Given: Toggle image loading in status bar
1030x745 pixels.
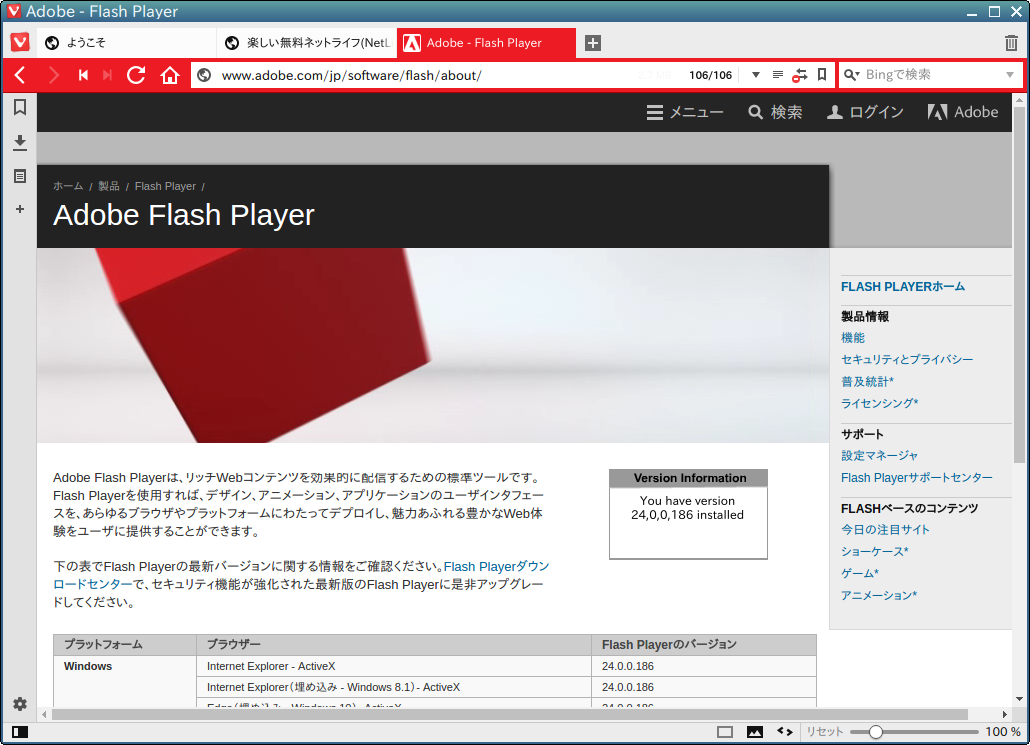Looking at the screenshot, I should click(755, 732).
